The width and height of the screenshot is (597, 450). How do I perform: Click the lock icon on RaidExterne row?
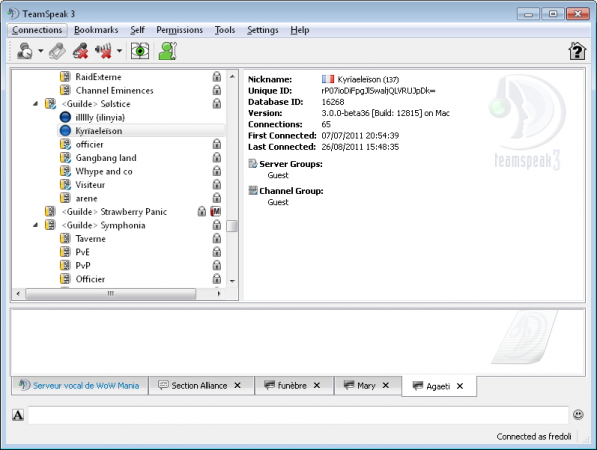(217, 77)
